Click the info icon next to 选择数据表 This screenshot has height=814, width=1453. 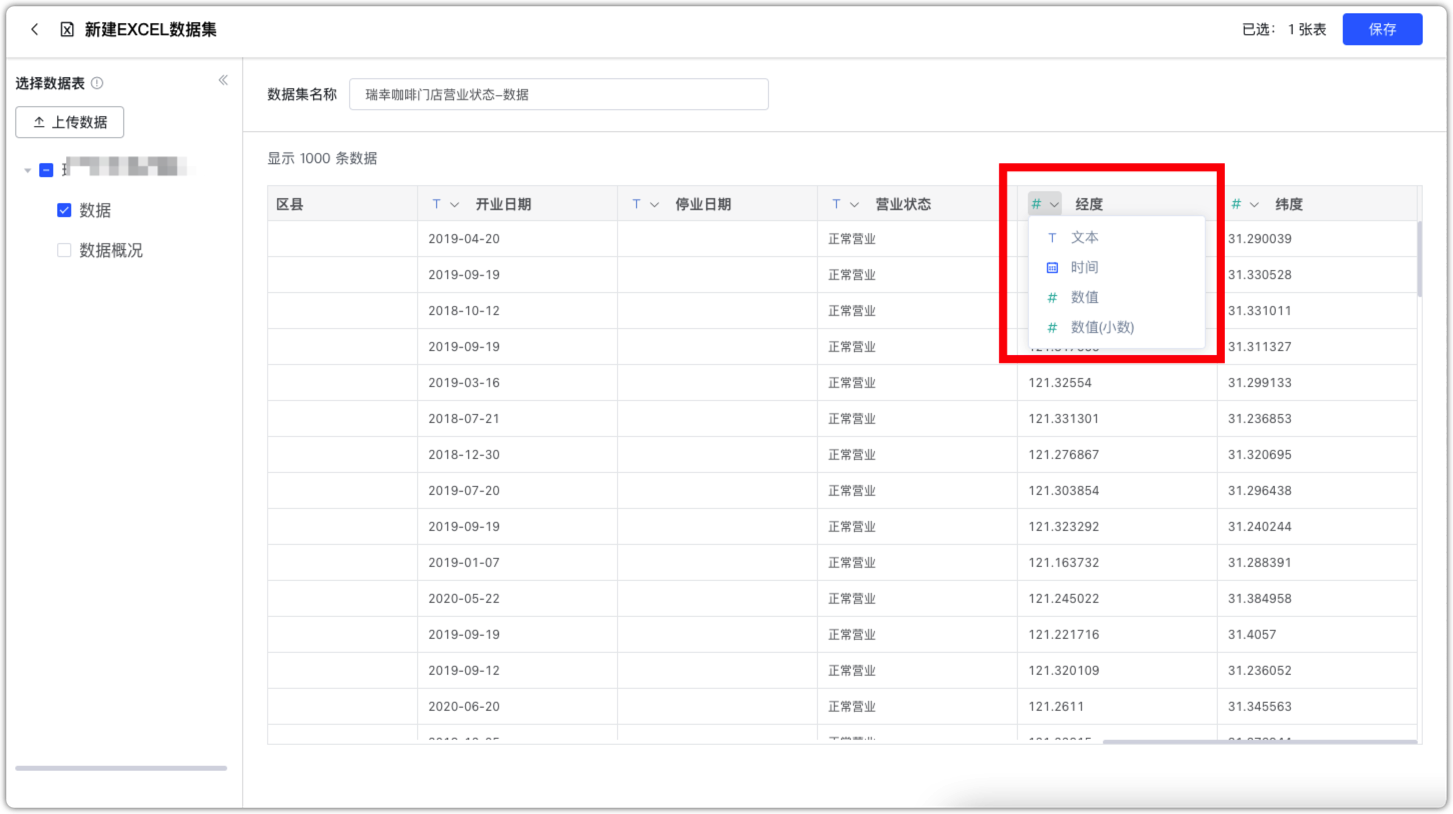(x=97, y=83)
